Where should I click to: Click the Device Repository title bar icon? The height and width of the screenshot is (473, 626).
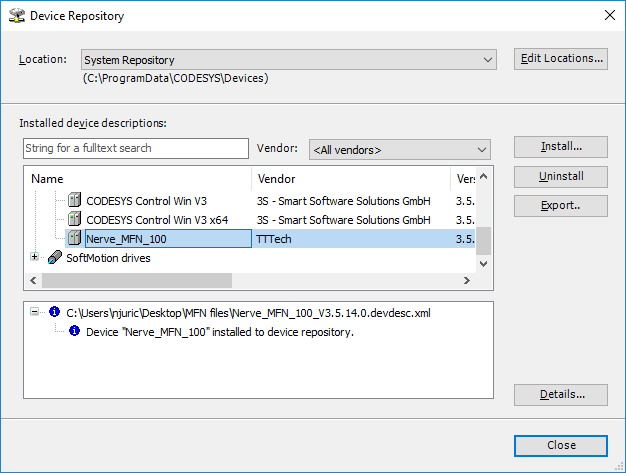[17, 16]
